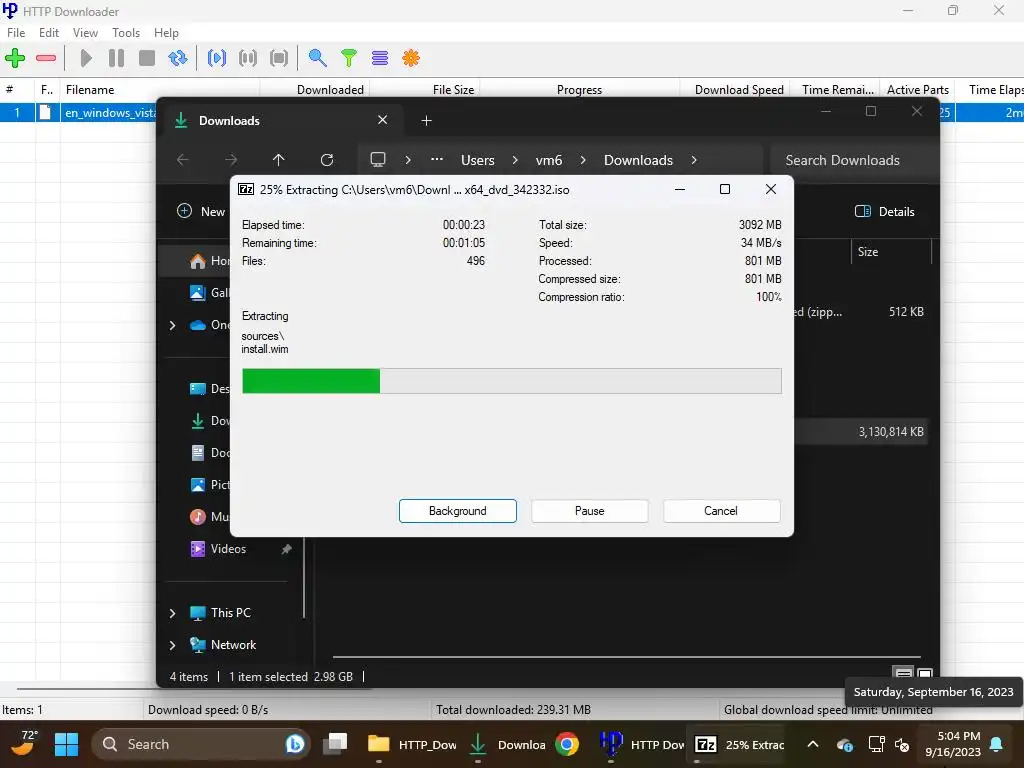Click the green Add URL plus icon
This screenshot has height=768, width=1024.
tap(14, 58)
